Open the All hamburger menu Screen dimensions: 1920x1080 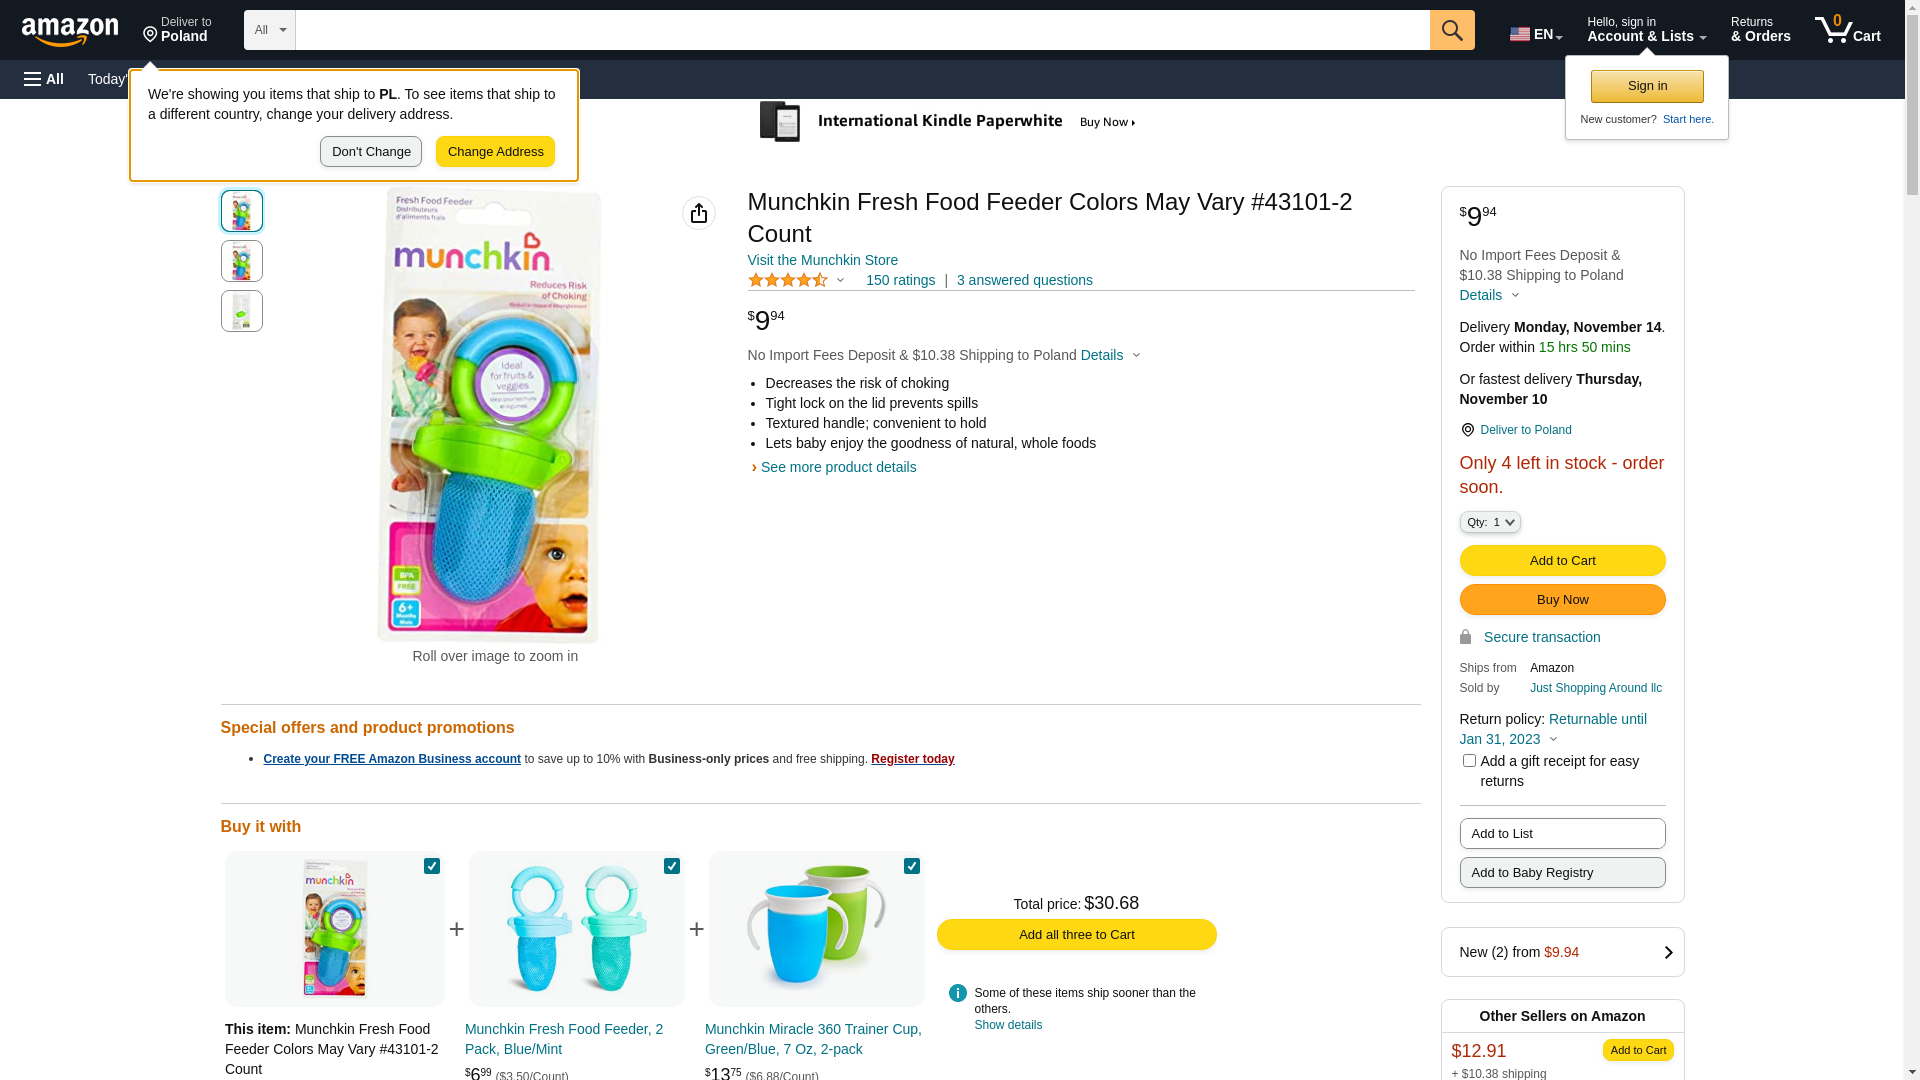(x=44, y=79)
